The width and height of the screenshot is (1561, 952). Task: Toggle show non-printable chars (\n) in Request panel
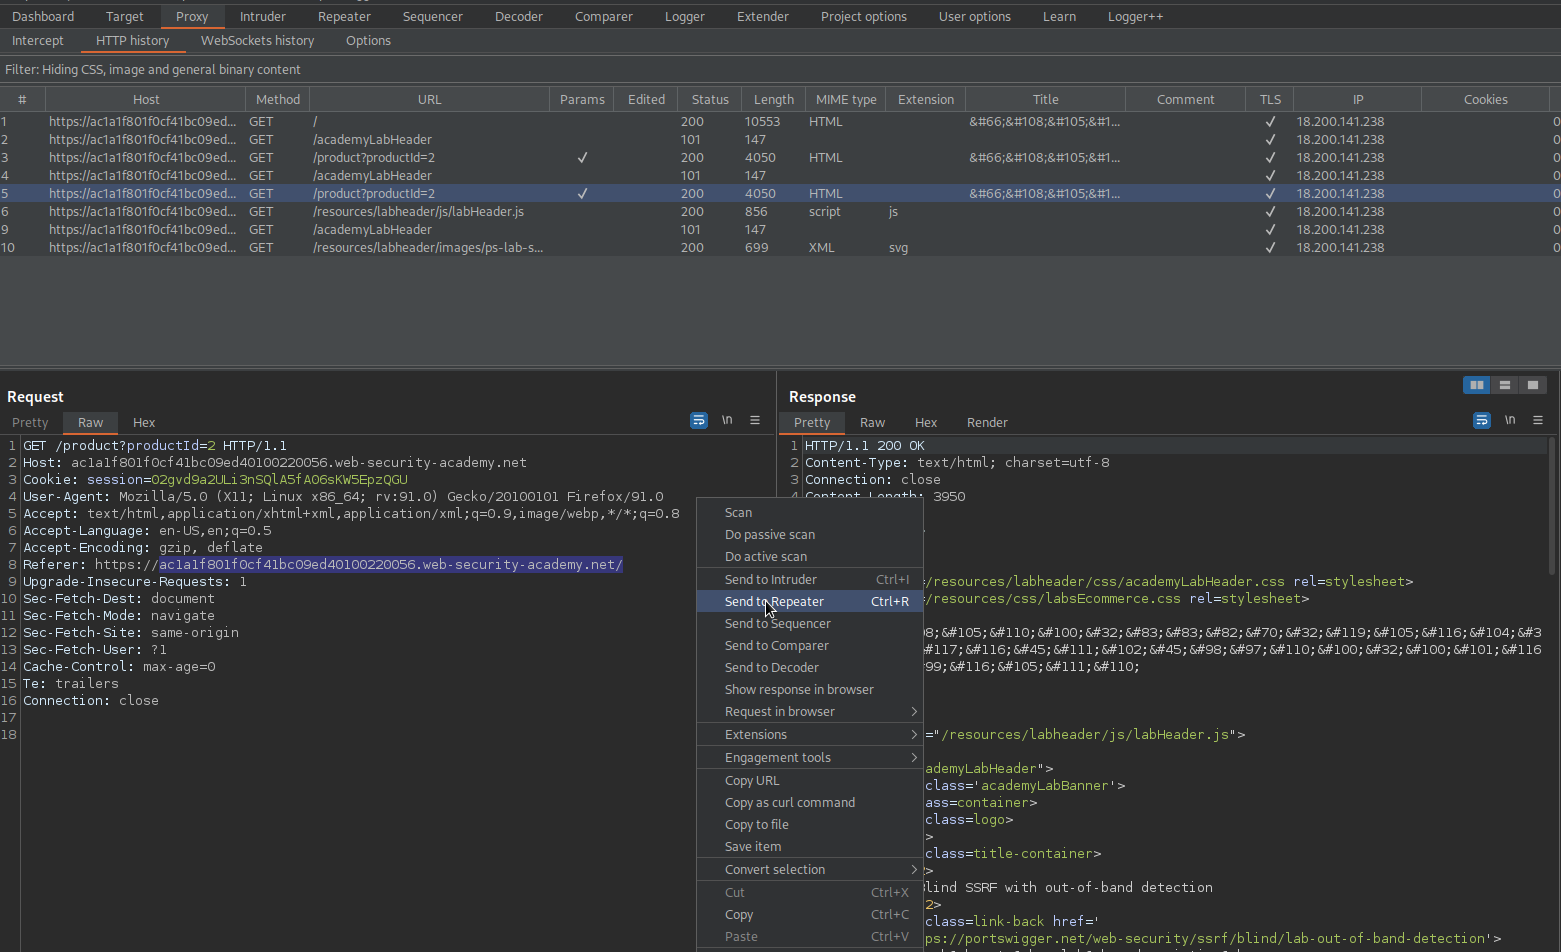click(727, 420)
